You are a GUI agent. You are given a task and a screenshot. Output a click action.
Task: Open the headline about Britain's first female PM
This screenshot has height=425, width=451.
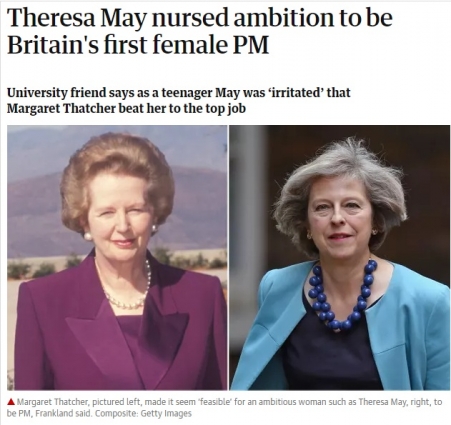tap(199, 32)
